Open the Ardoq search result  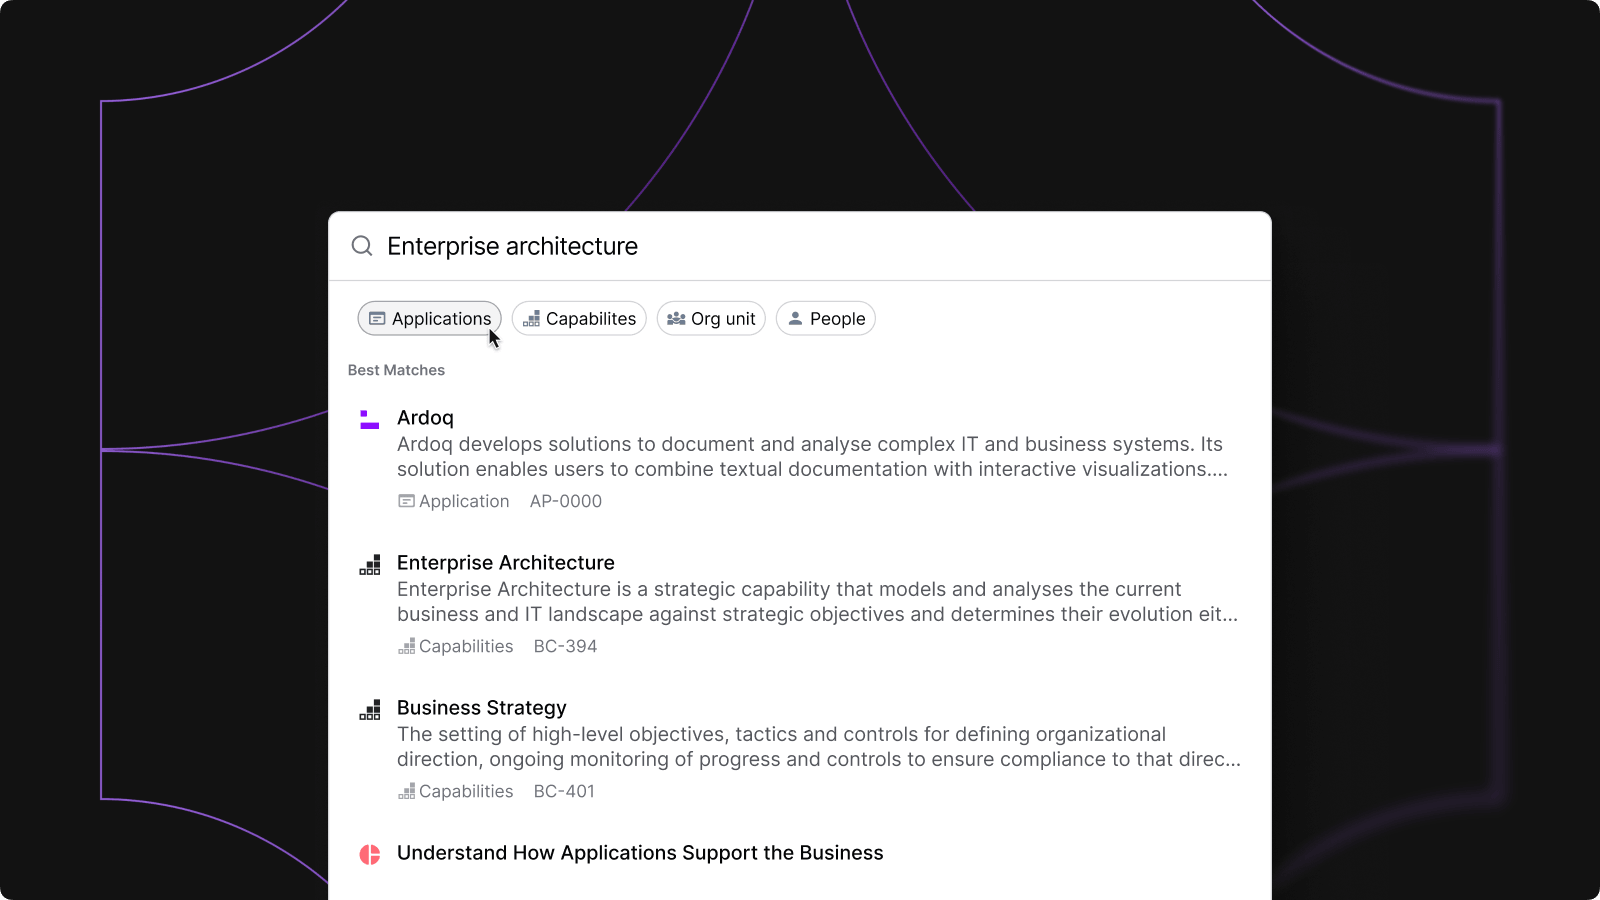point(425,418)
